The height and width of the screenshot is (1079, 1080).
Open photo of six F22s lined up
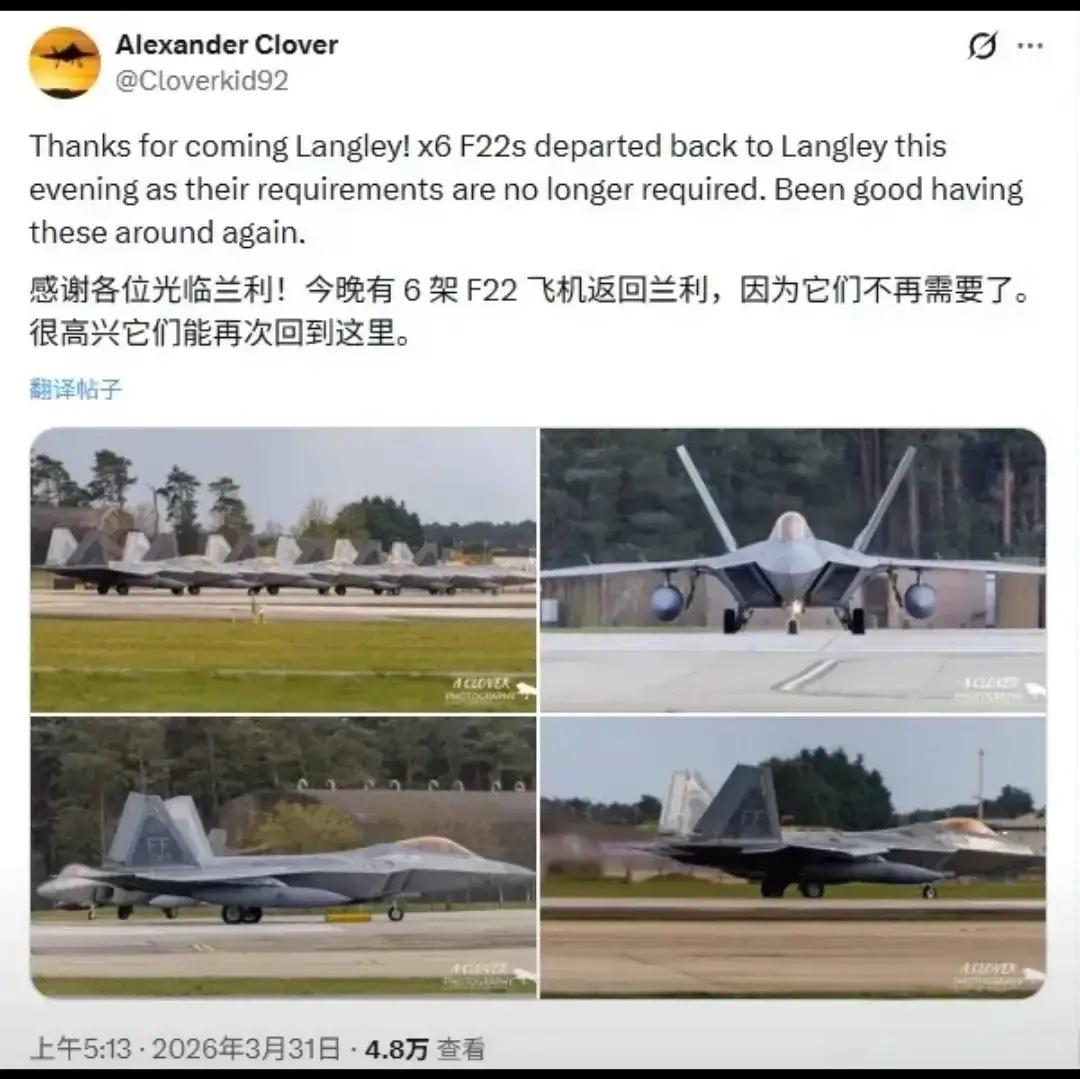click(283, 570)
